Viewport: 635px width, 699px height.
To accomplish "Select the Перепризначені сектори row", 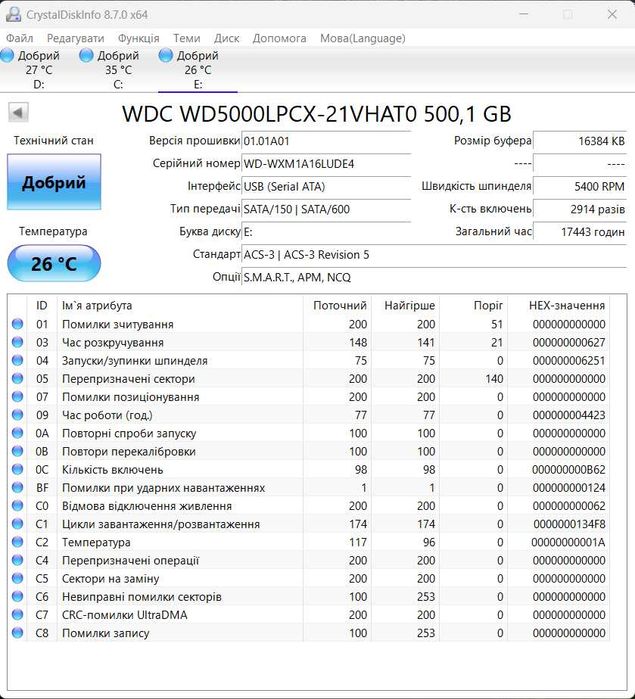I will [309, 378].
